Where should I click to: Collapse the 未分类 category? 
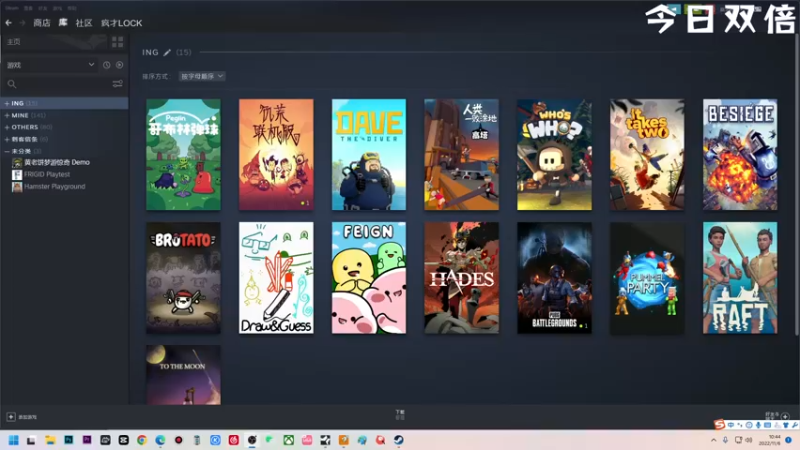pos(7,152)
